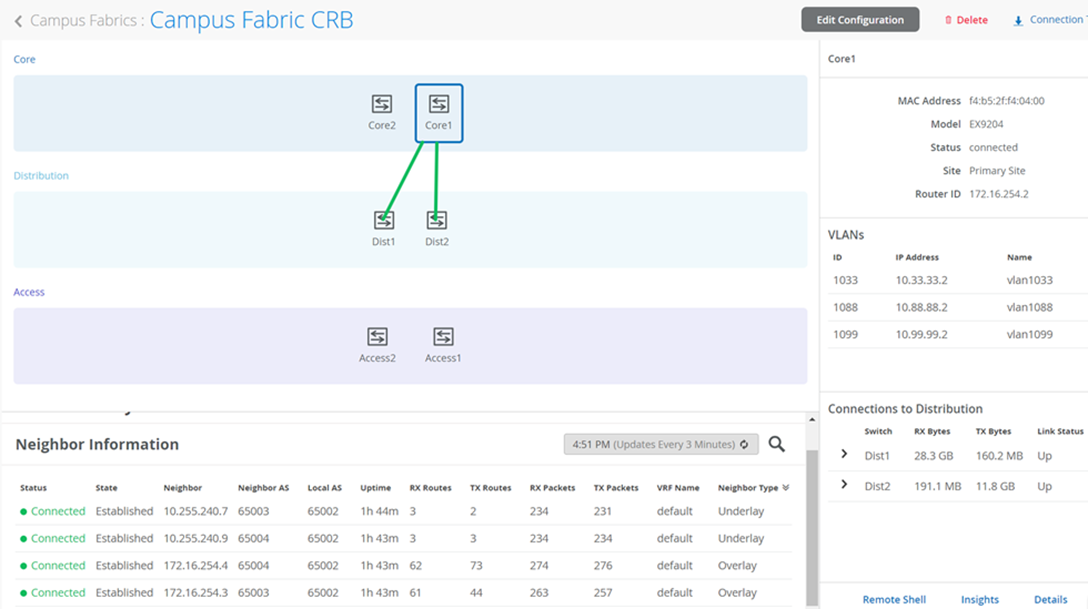Click the TX Routes column header
This screenshot has width=1088, height=609.
point(491,488)
